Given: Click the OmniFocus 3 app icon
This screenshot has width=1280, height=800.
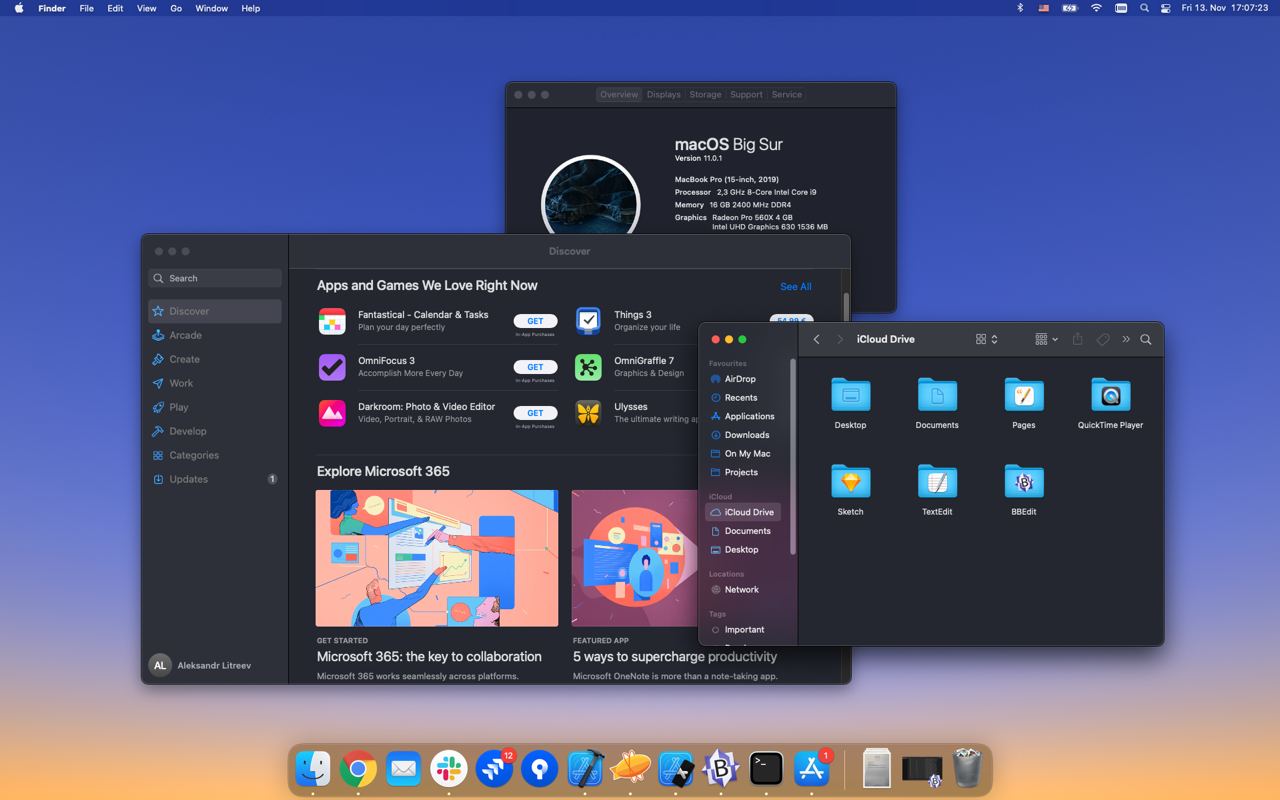Looking at the screenshot, I should pos(332,367).
